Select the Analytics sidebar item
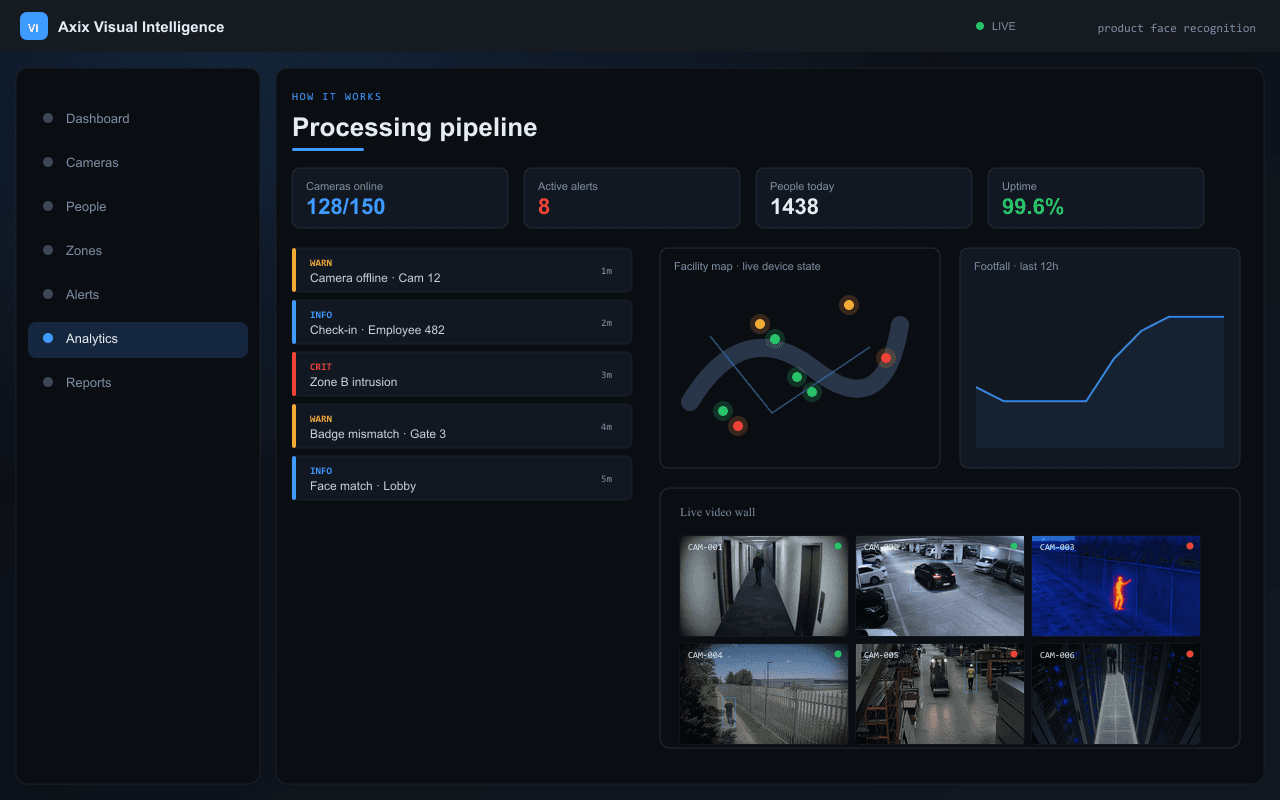Viewport: 1280px width, 800px height. (x=138, y=338)
